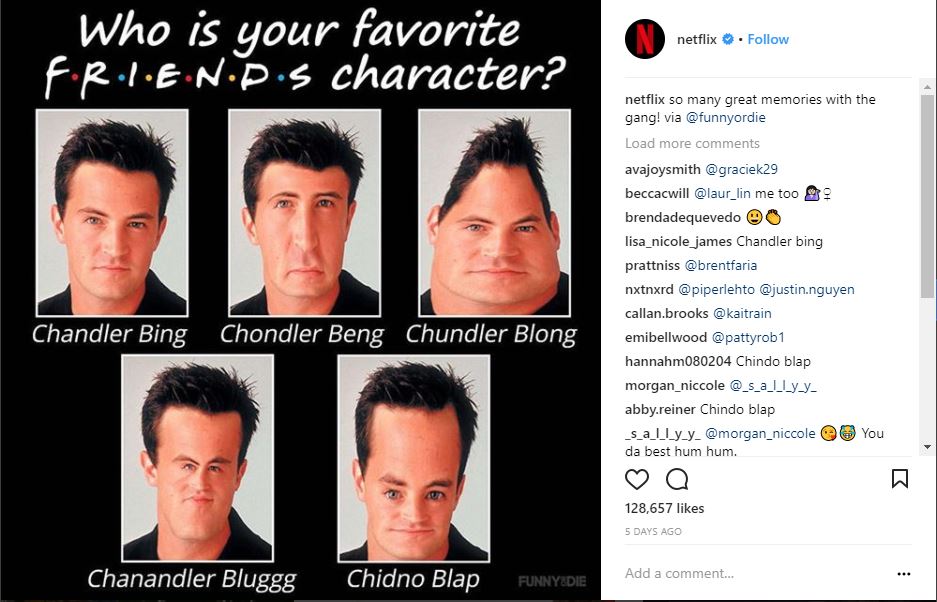Open the @graciek29 mention
Viewport: 937px width, 602px height.
click(742, 169)
